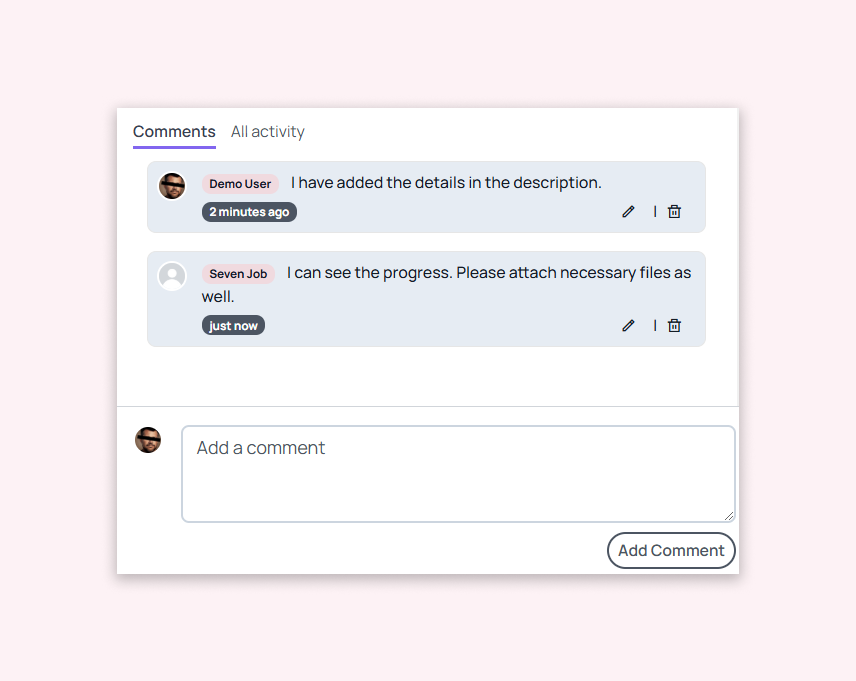Open Demo User's avatar picture

172,185
